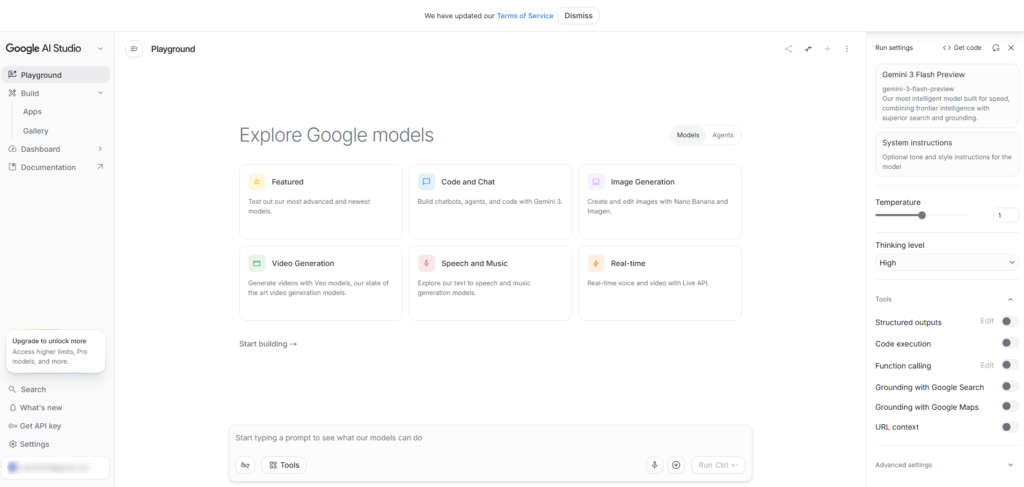The image size is (1024, 487).
Task: Click the Temperature slider handle
Action: click(922, 215)
